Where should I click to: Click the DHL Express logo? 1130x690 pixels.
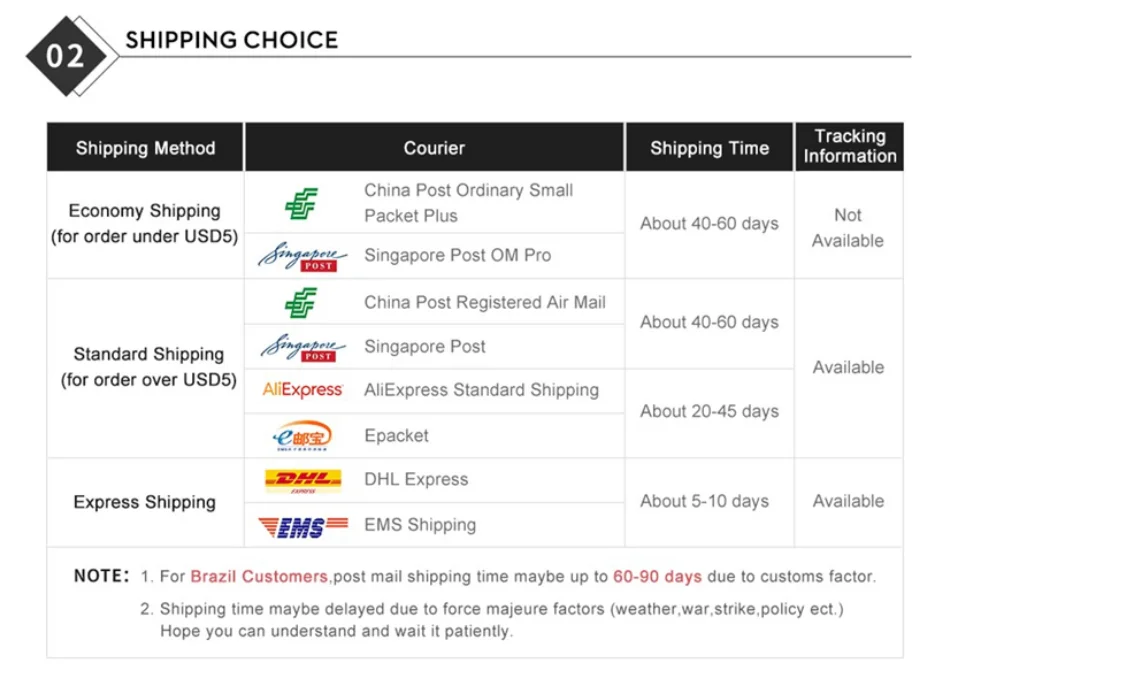[303, 481]
